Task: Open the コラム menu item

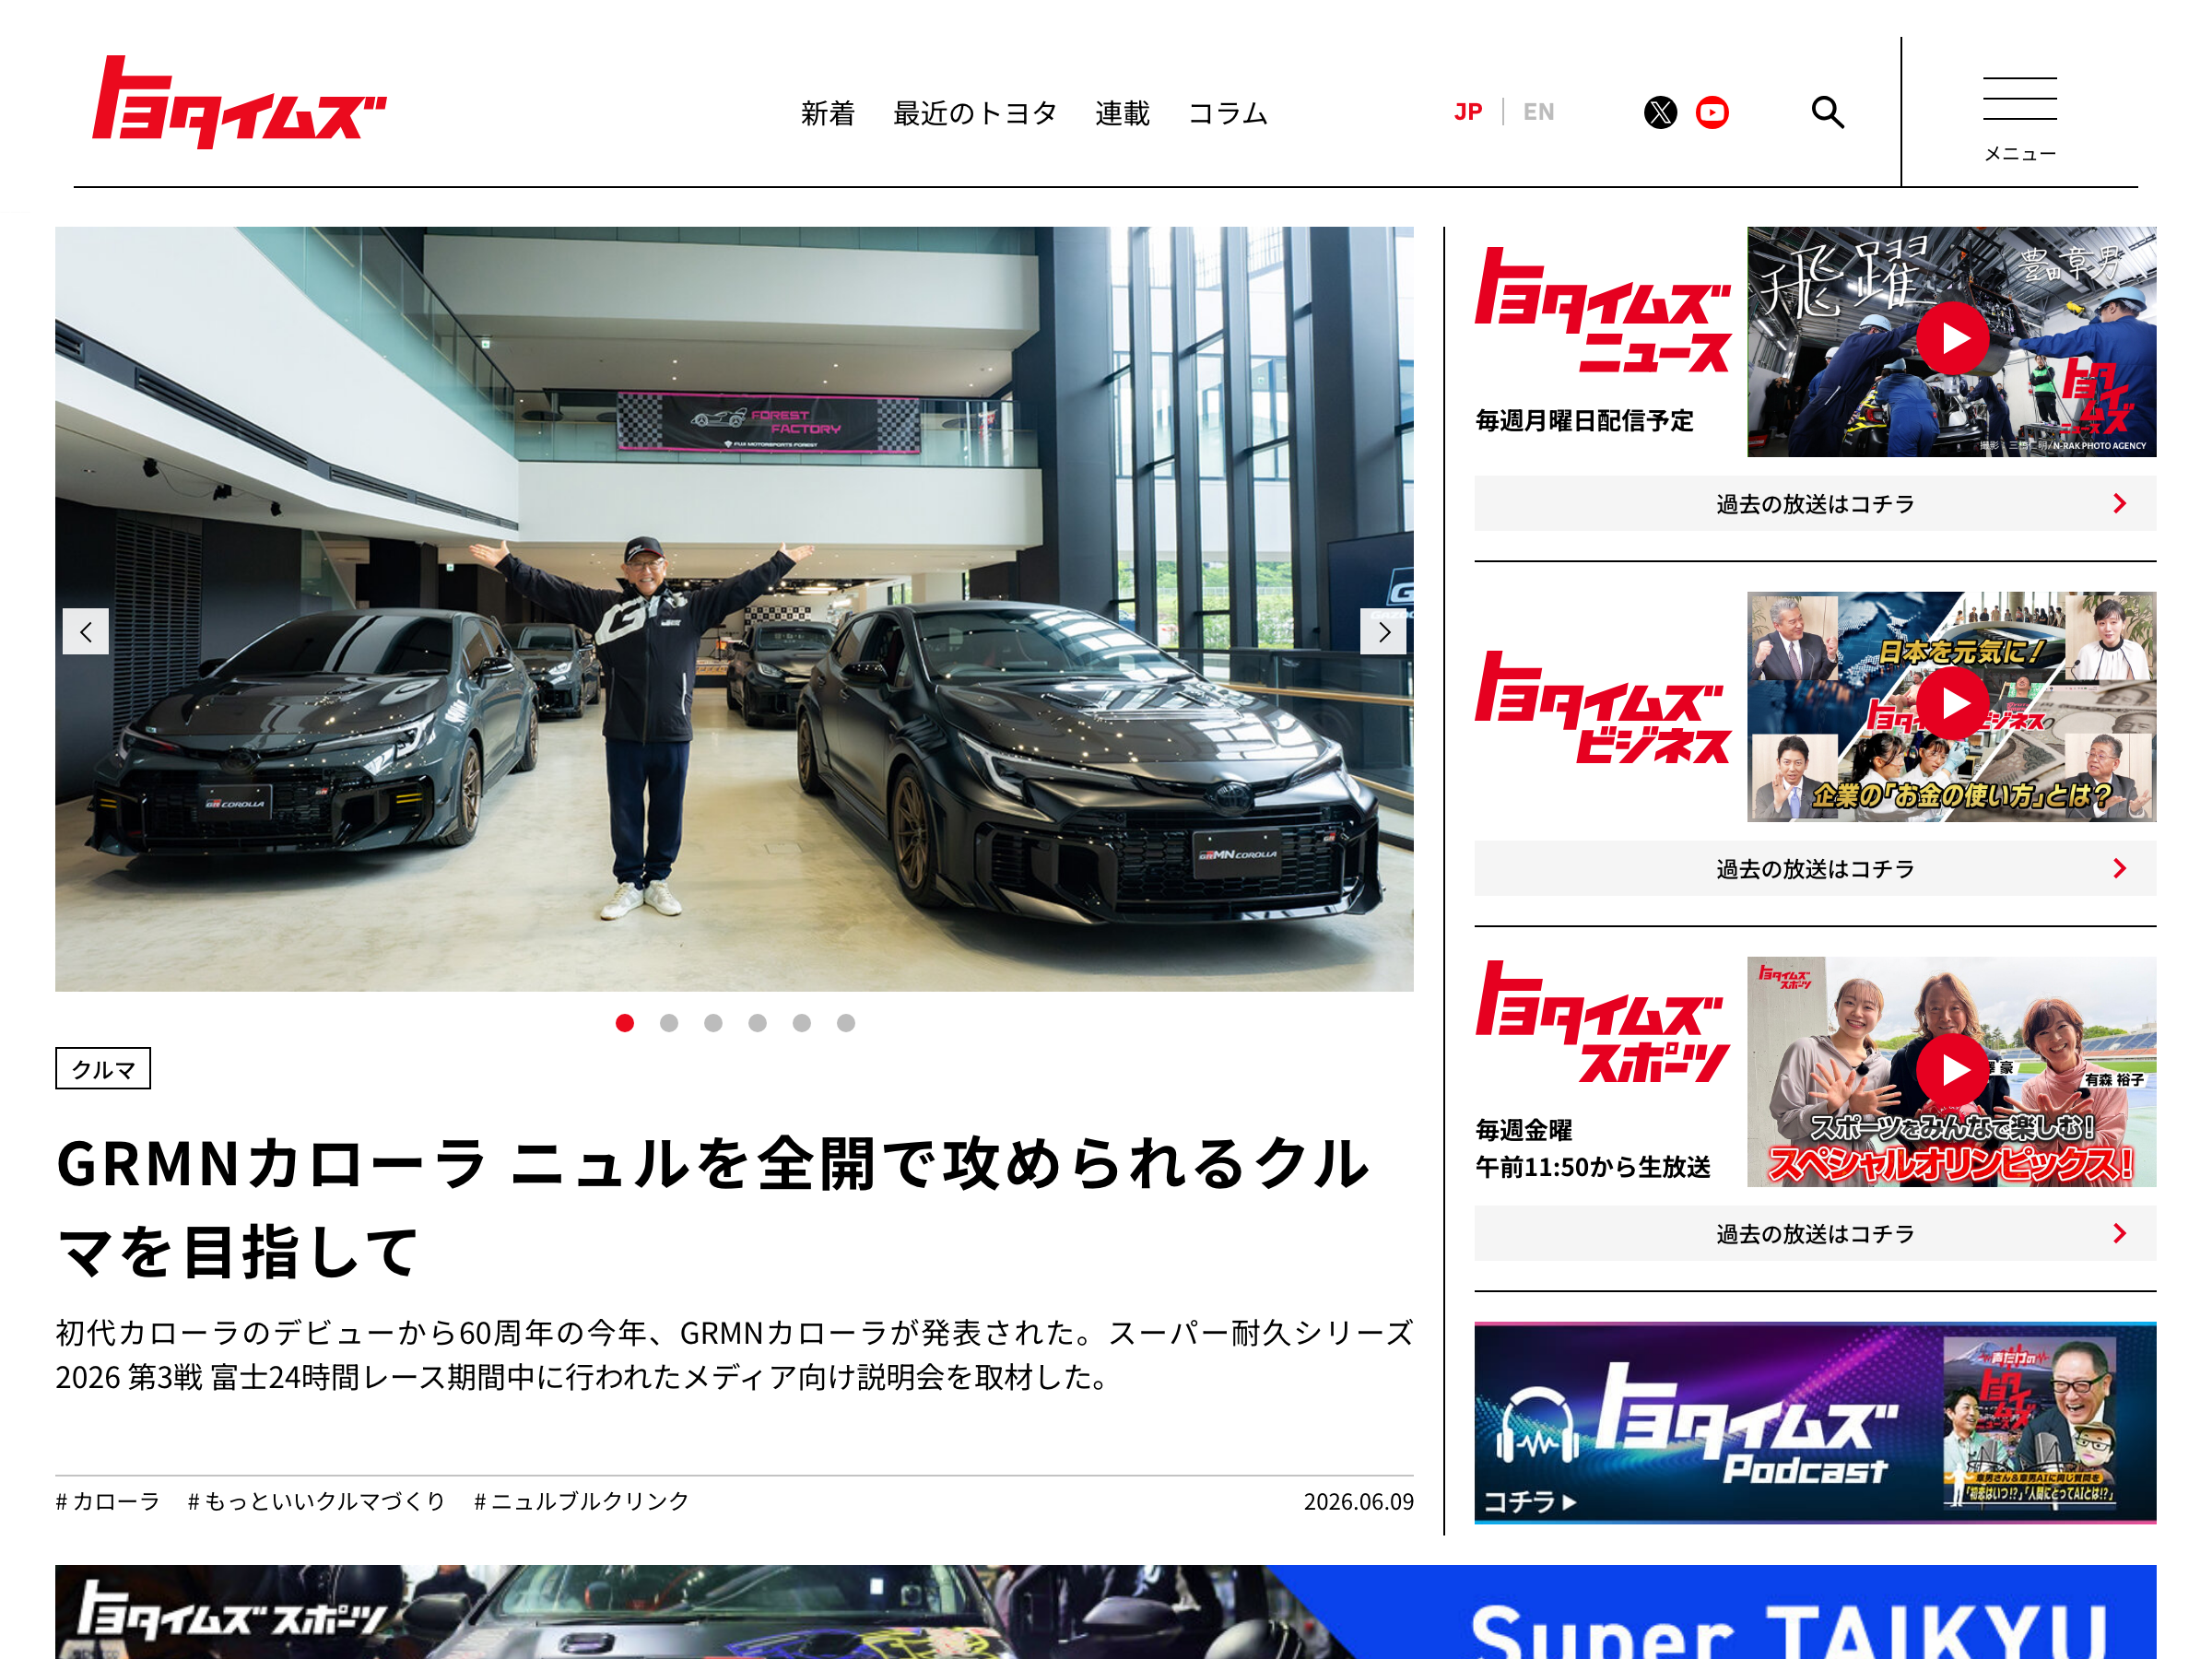Action: pos(1228,113)
